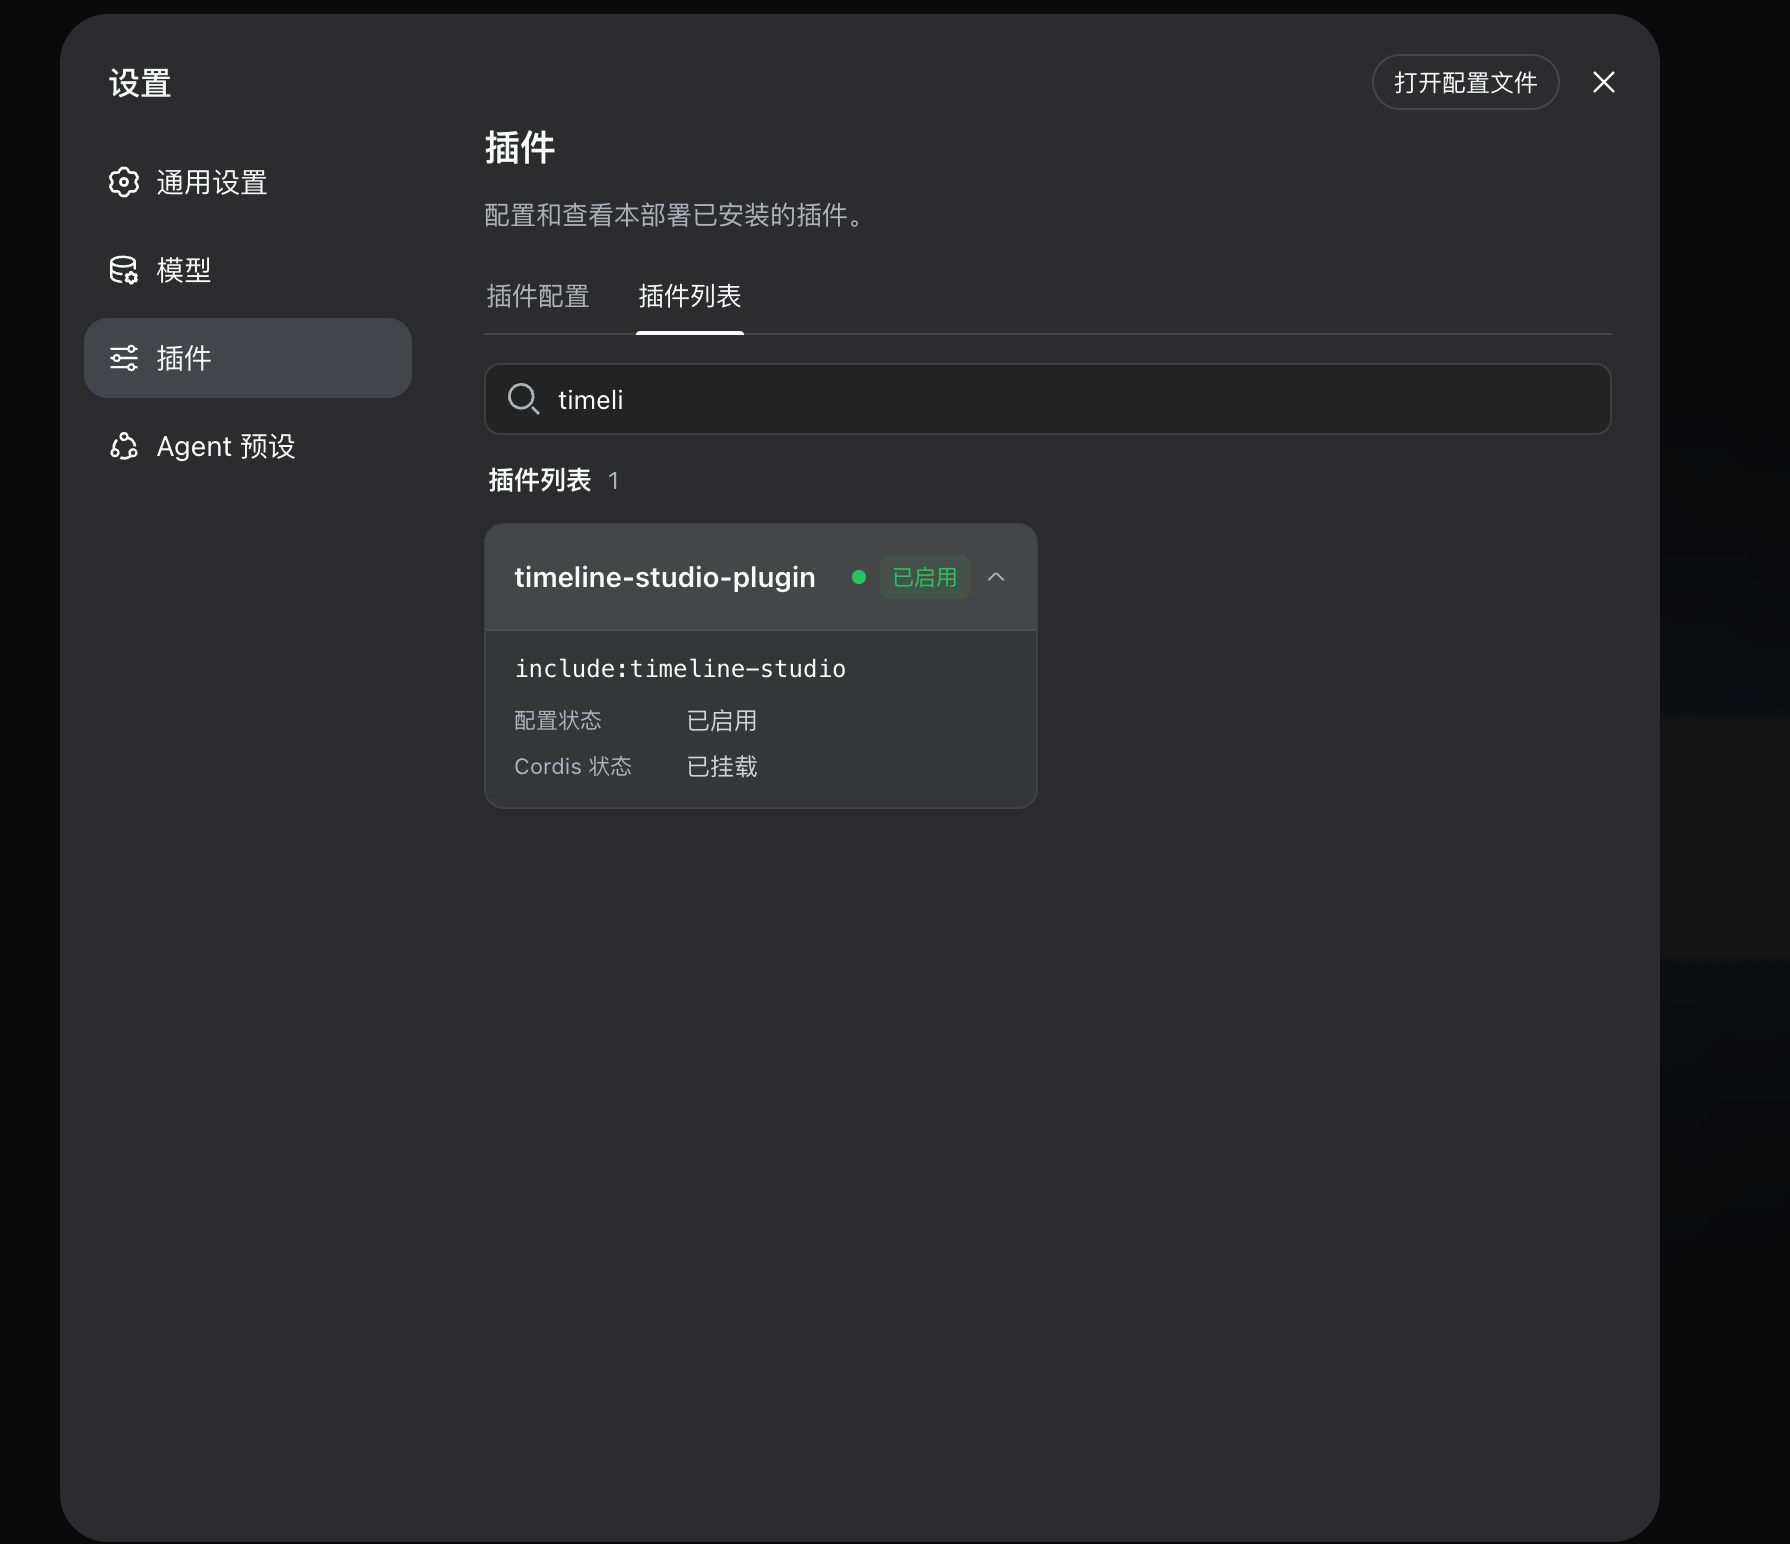Click the database icon beside 模型
The width and height of the screenshot is (1790, 1544).
tap(124, 270)
